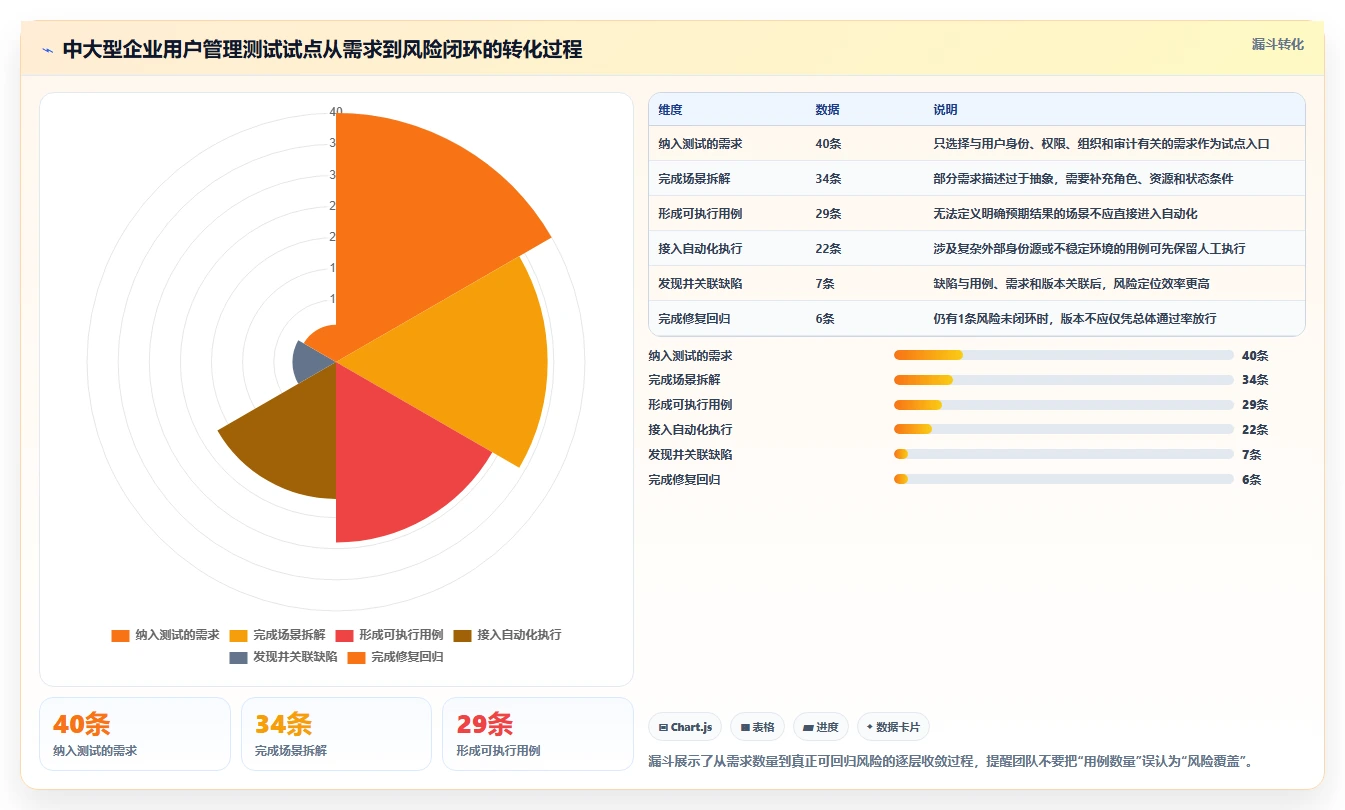1345x810 pixels.
Task: Click progress bar for 纳入测试的需求
Action: (1064, 355)
